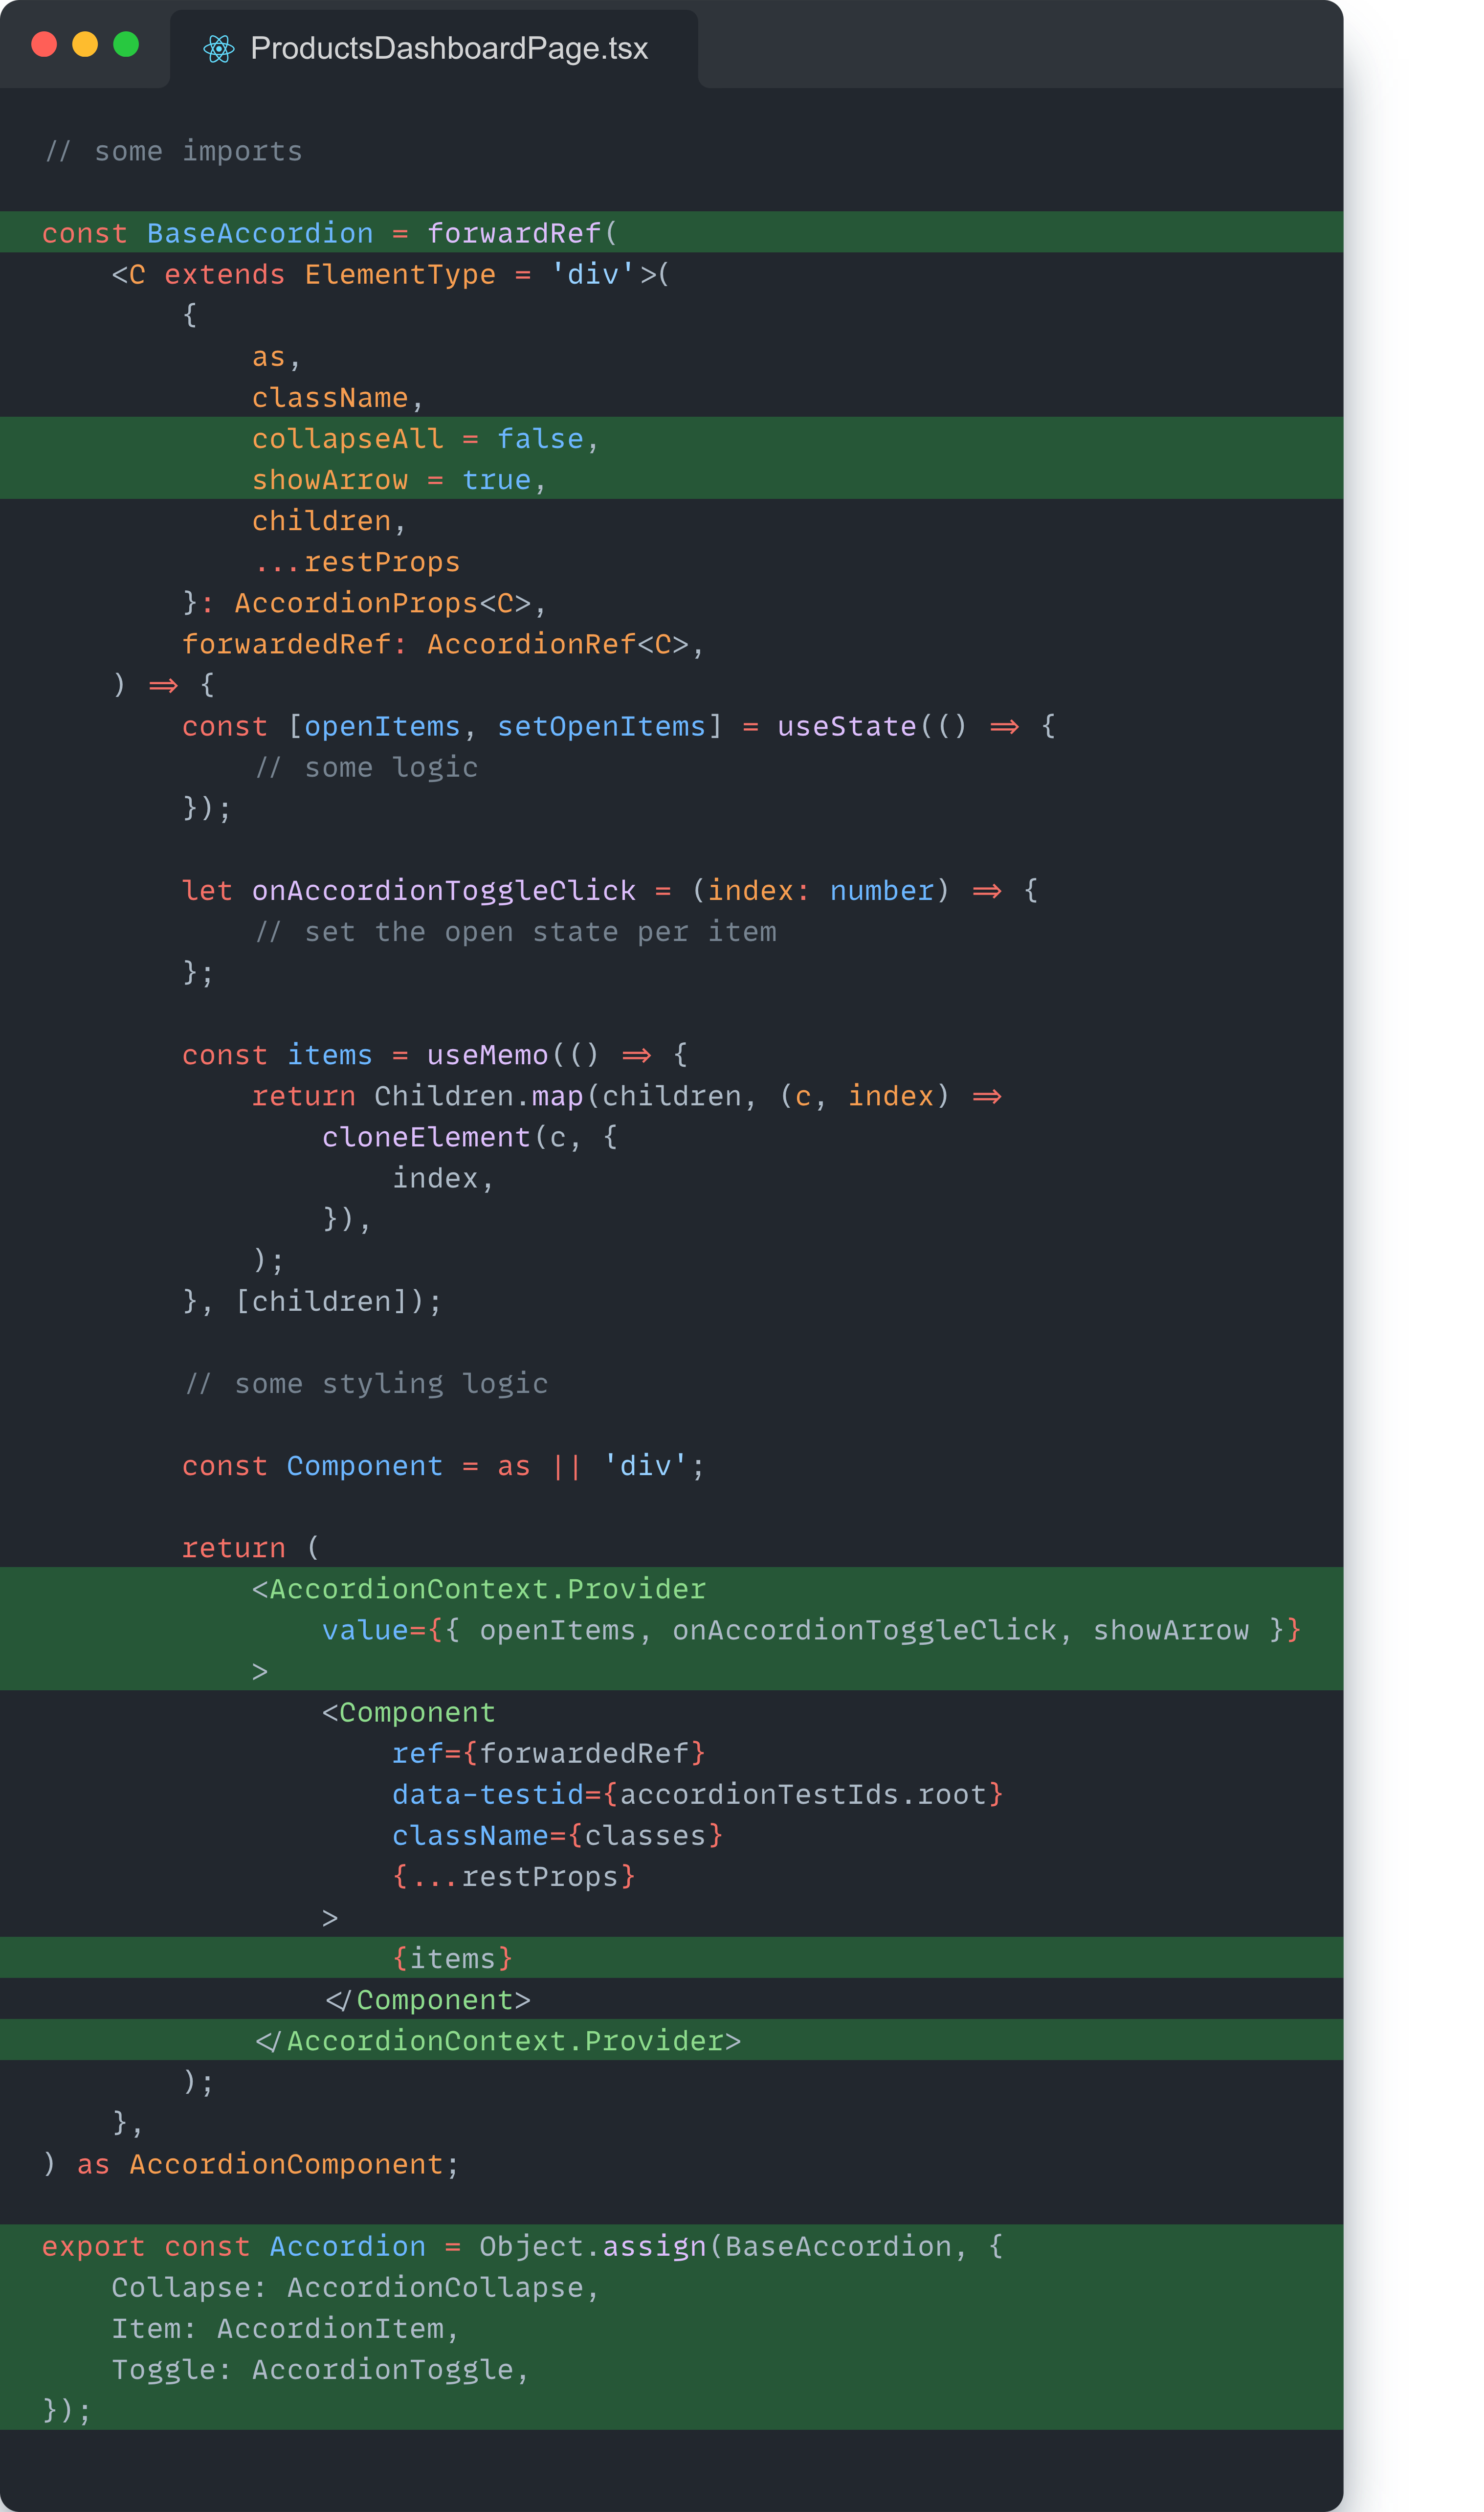Viewport: 1484px width, 2512px height.
Task: Click the line "const items = useMemo(() => {"
Action: coord(435,1055)
